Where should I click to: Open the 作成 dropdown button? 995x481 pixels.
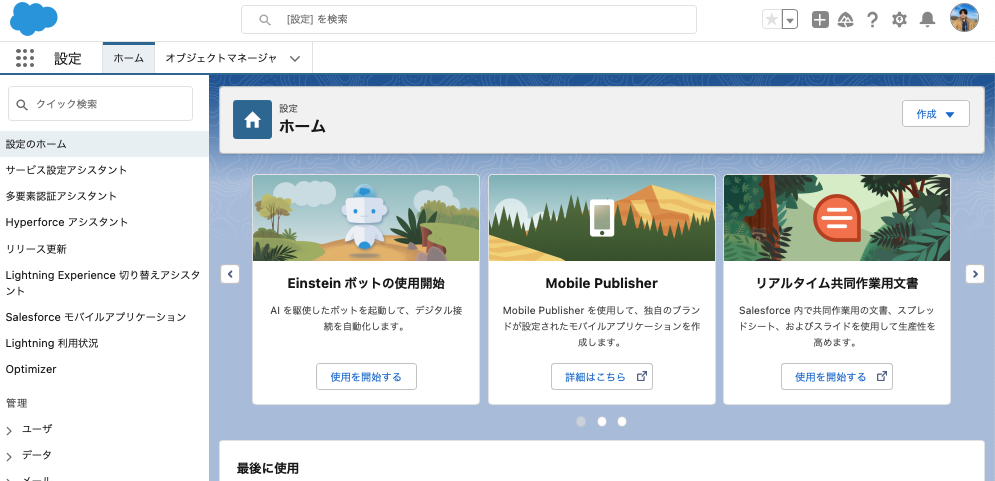[x=936, y=114]
